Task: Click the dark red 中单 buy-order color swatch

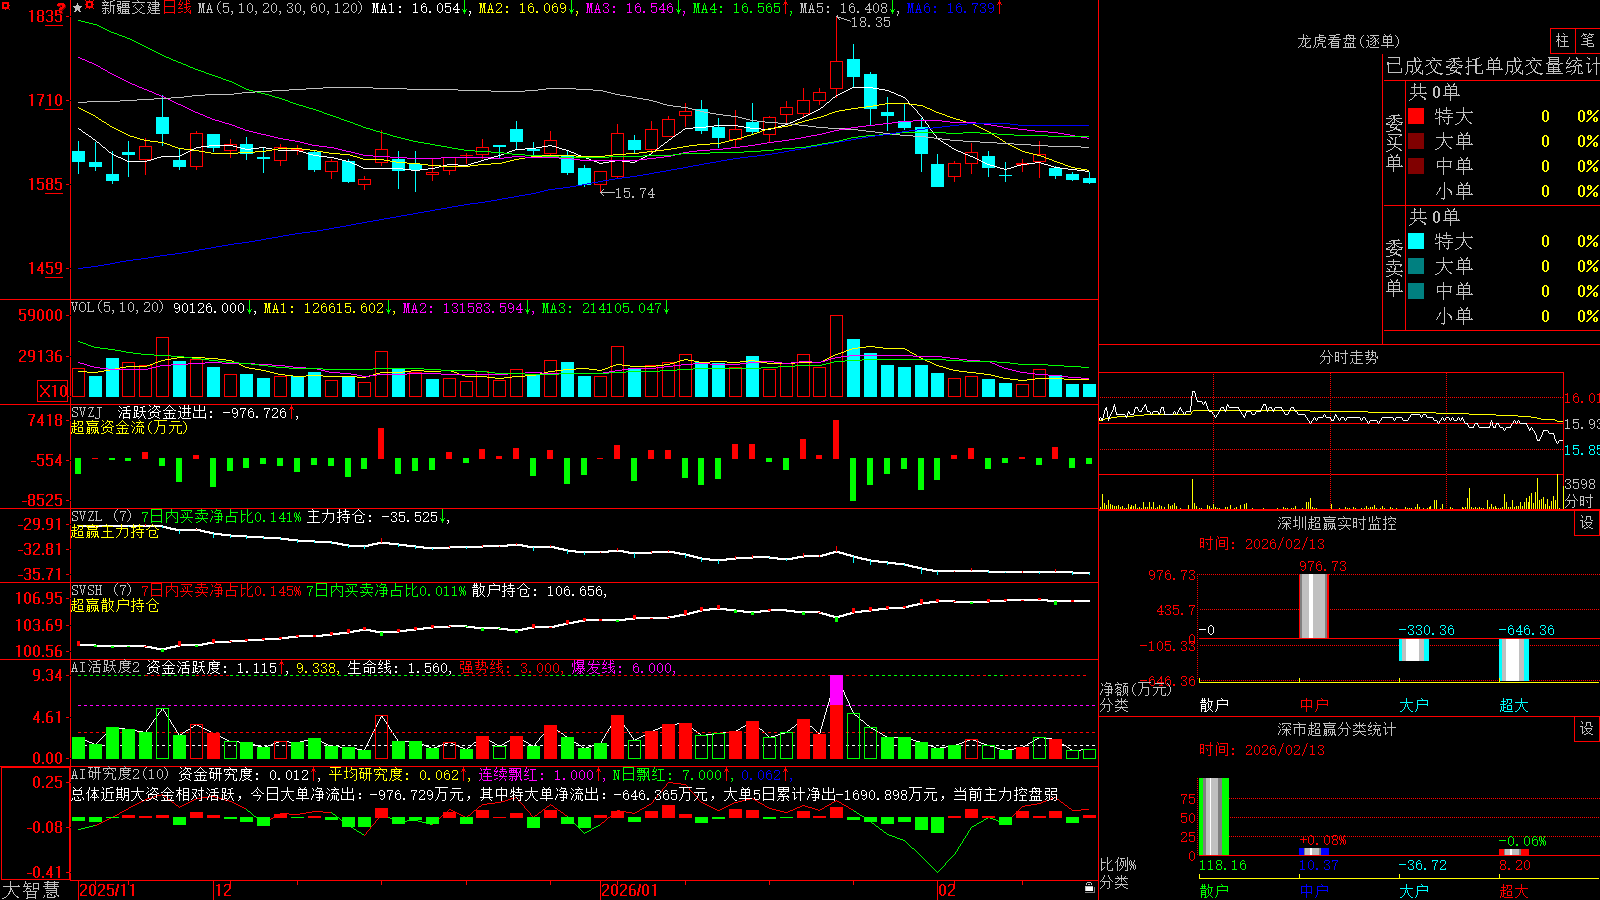Action: pos(1416,165)
